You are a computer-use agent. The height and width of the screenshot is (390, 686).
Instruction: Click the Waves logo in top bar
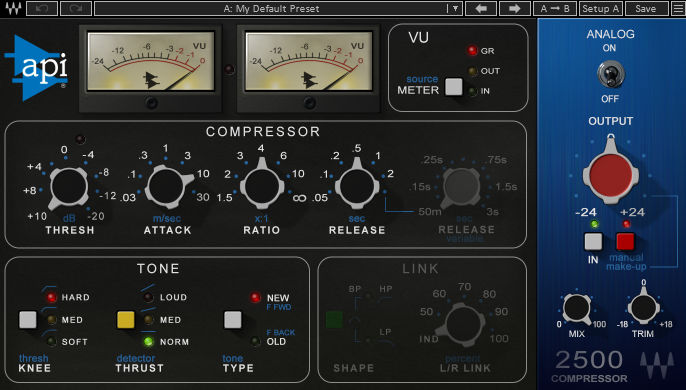13,8
